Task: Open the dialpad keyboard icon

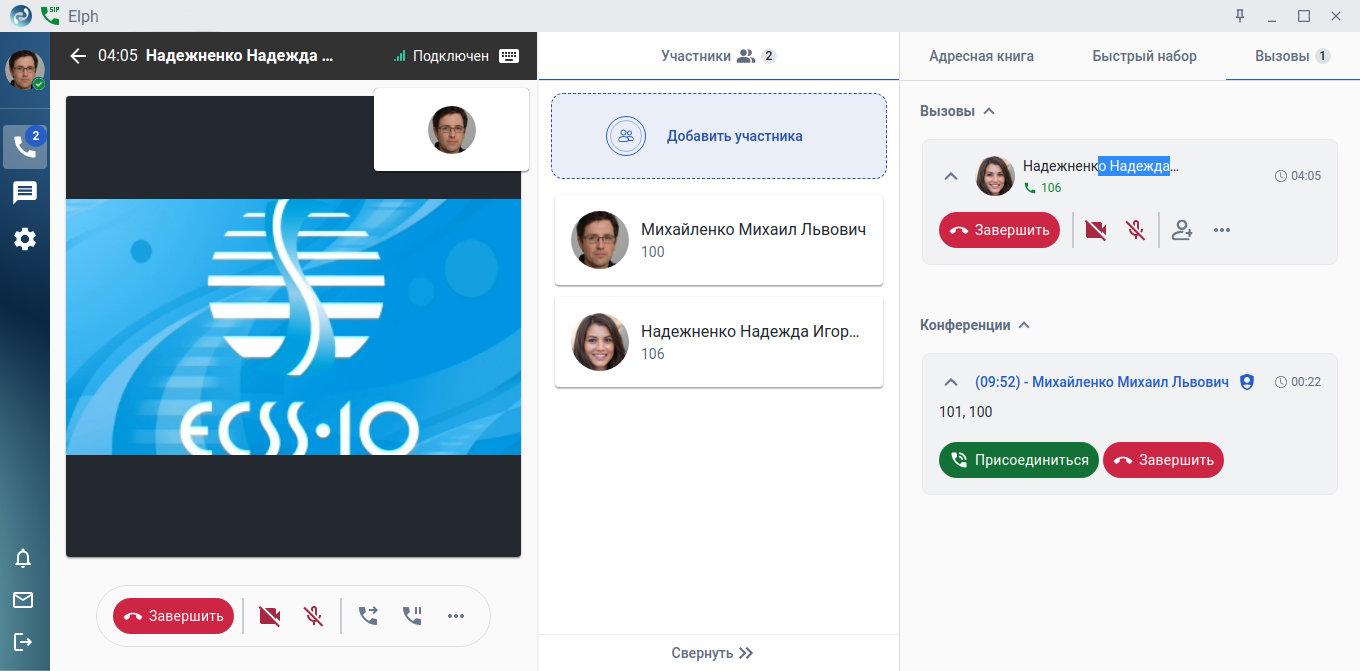Action: [509, 56]
